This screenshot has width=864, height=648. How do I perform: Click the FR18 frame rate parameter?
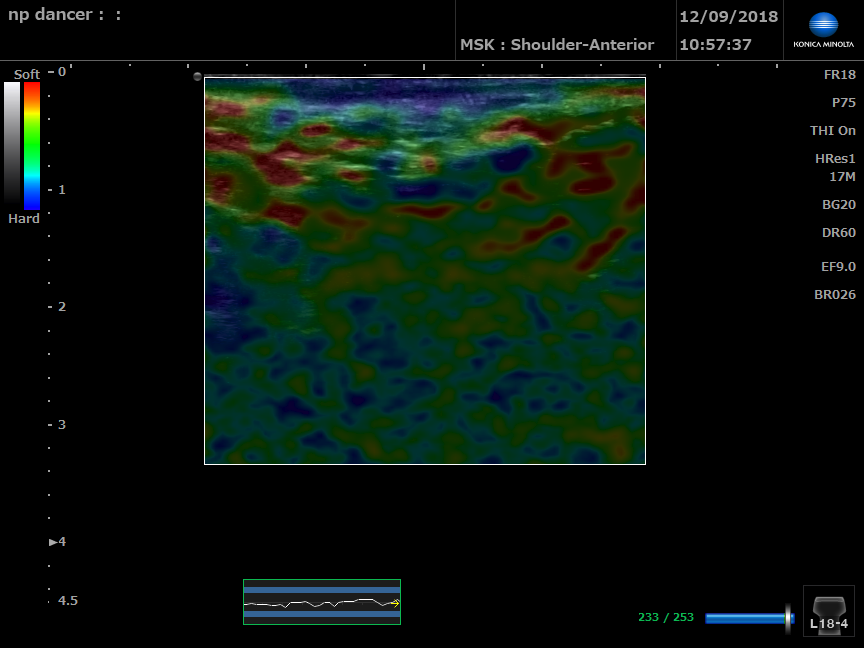(x=840, y=75)
